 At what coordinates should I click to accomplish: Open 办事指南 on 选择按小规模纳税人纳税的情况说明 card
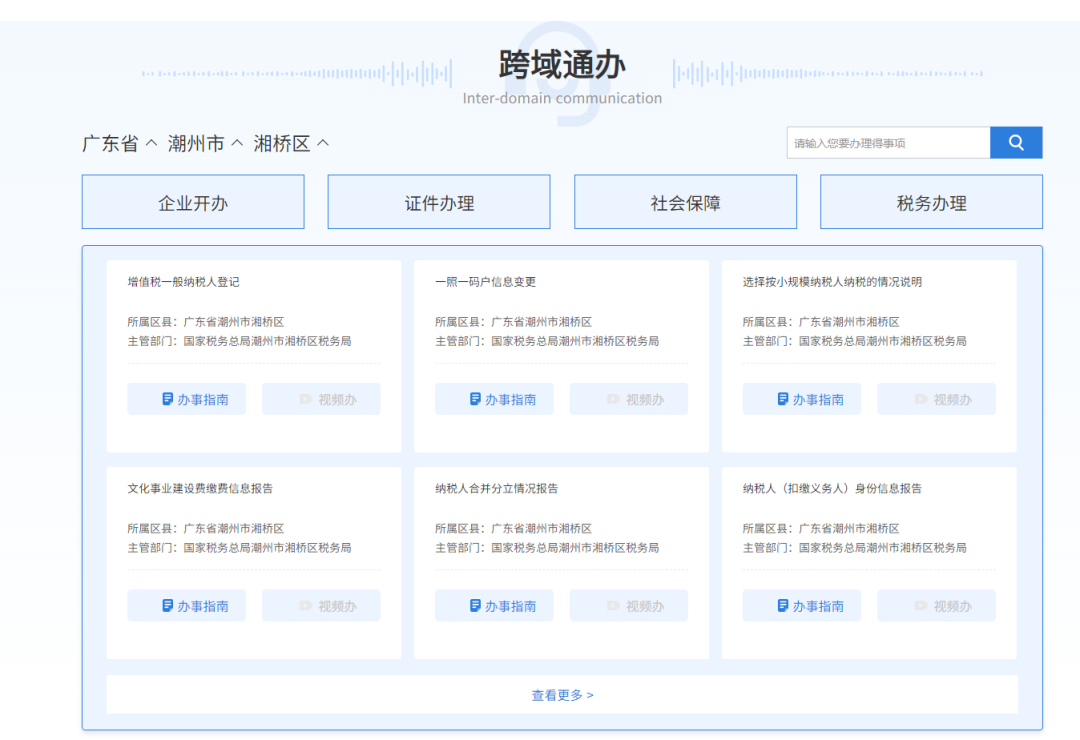(x=801, y=398)
